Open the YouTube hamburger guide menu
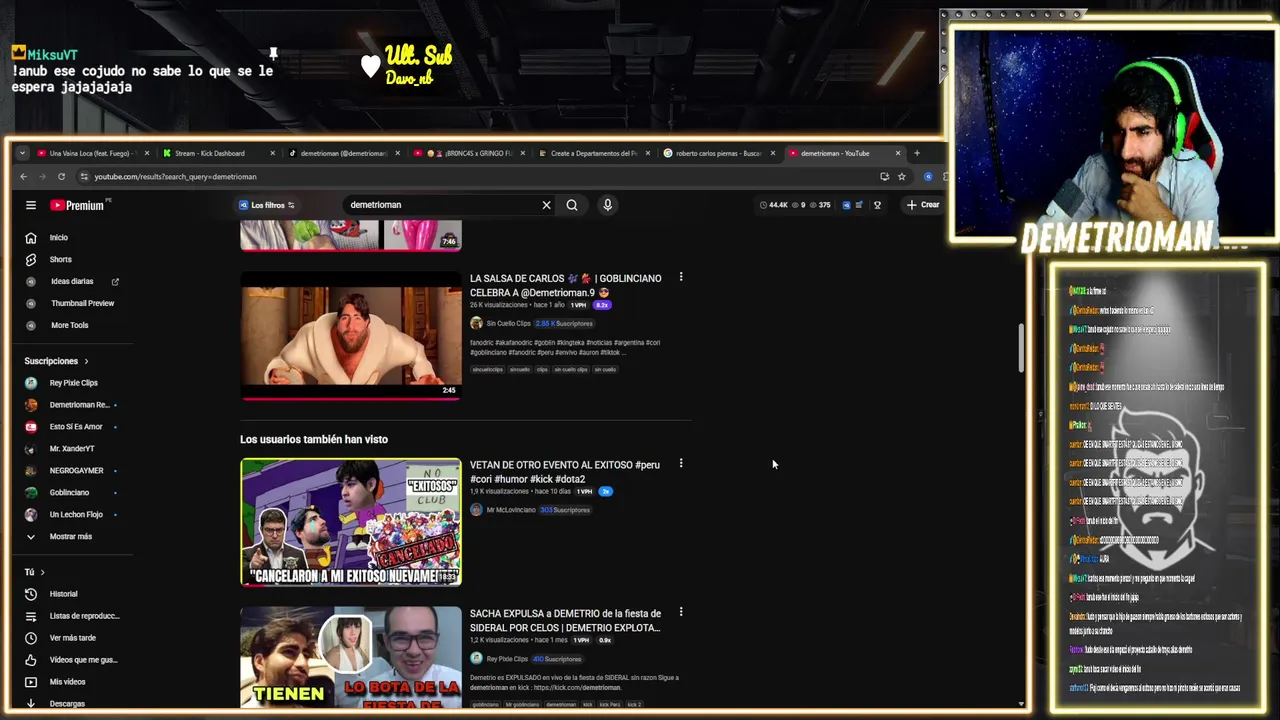This screenshot has width=1280, height=720. 31,205
